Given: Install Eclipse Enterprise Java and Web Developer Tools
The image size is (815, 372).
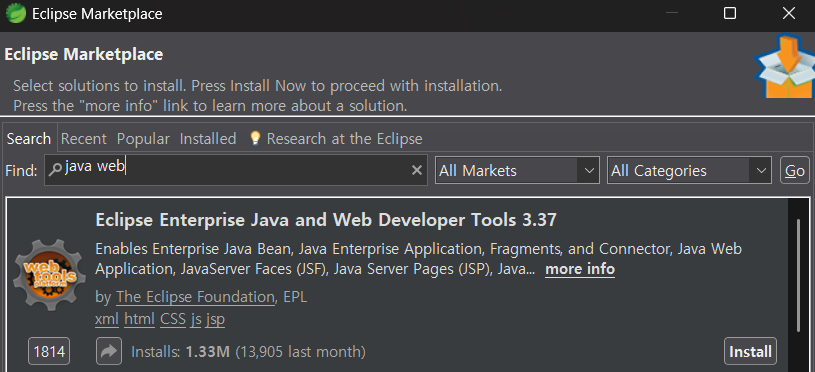Looking at the screenshot, I should click(x=750, y=352).
